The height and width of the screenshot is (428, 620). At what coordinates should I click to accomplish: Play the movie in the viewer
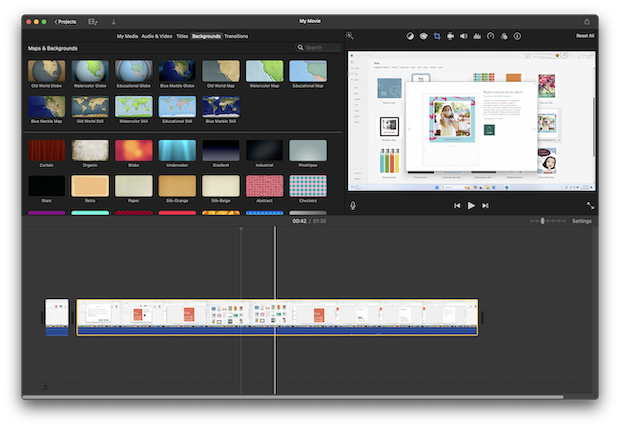click(x=471, y=205)
